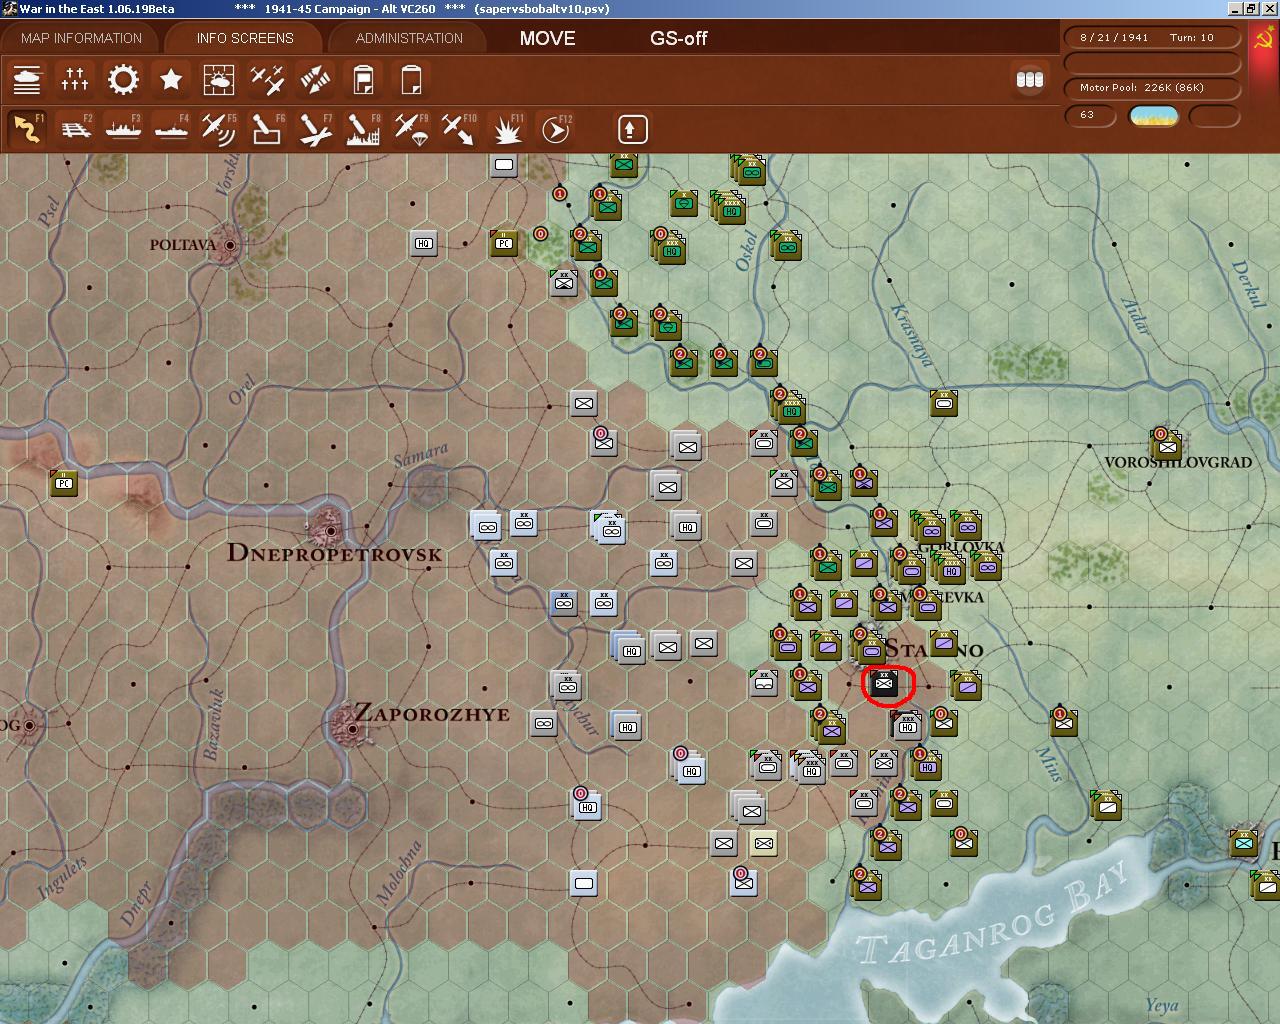Viewport: 1280px width, 1024px height.
Task: Select the F4 Amphibious mode icon
Action: [x=171, y=129]
